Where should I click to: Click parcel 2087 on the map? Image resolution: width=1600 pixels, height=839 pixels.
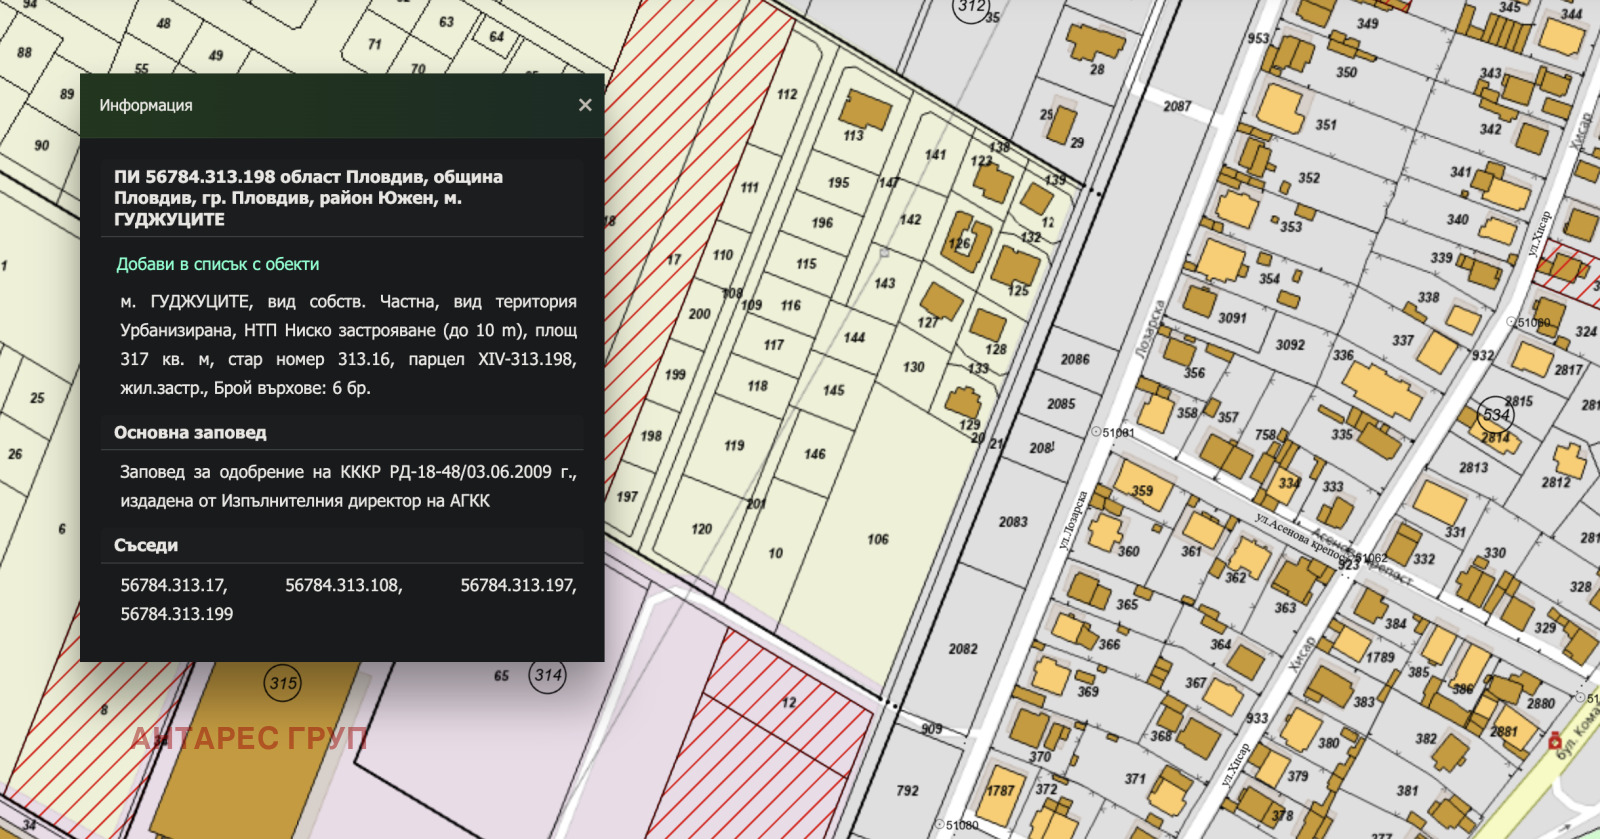pyautogui.click(x=1177, y=106)
